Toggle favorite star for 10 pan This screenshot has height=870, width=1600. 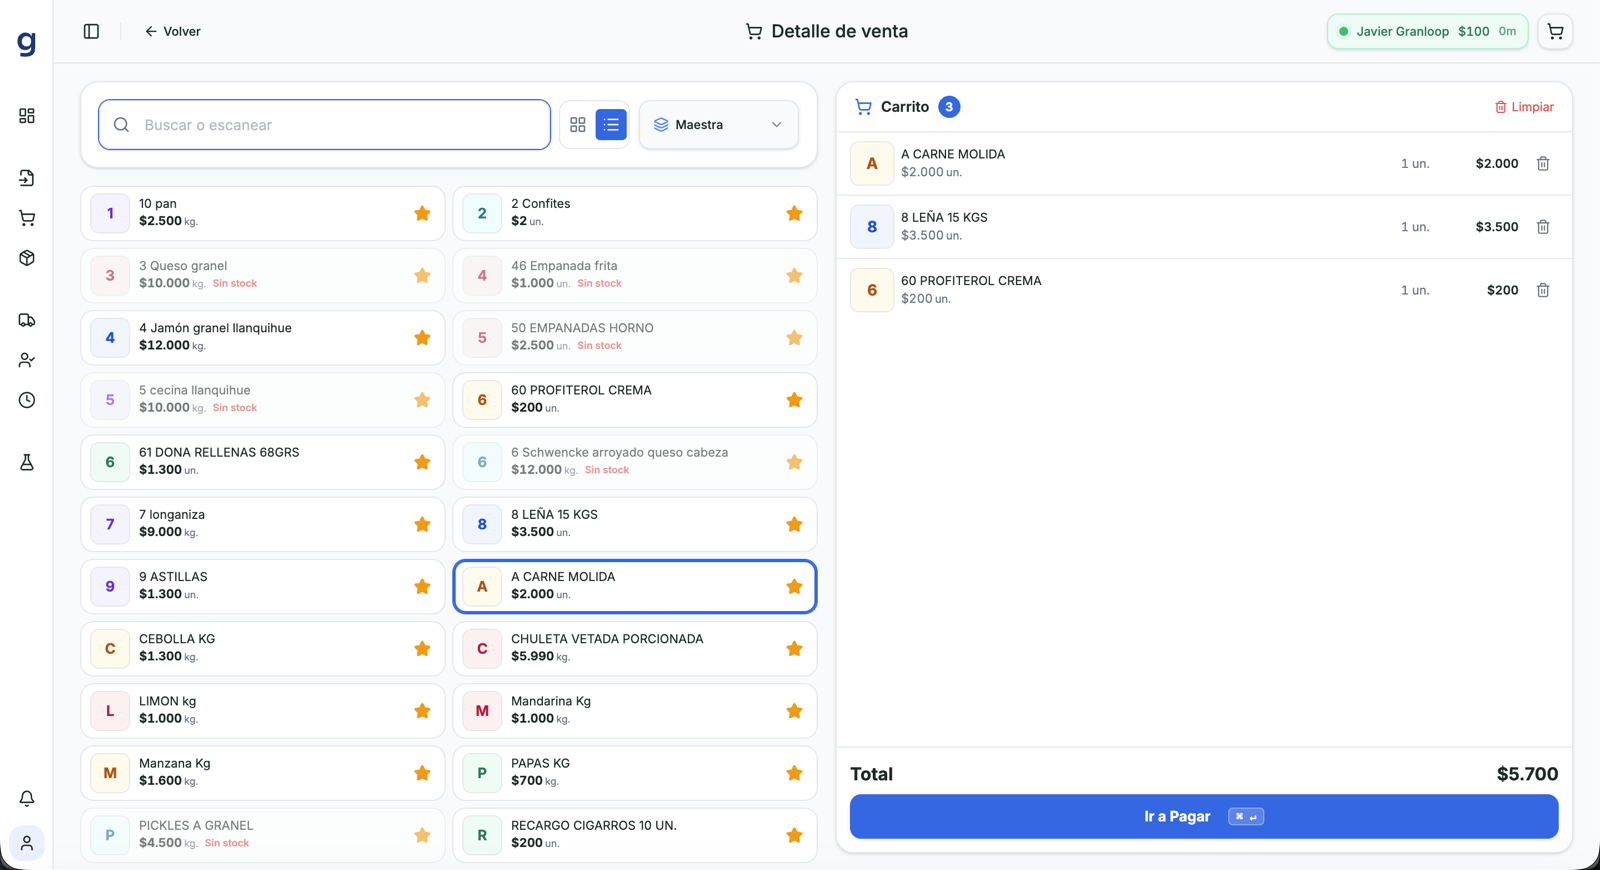(x=422, y=213)
